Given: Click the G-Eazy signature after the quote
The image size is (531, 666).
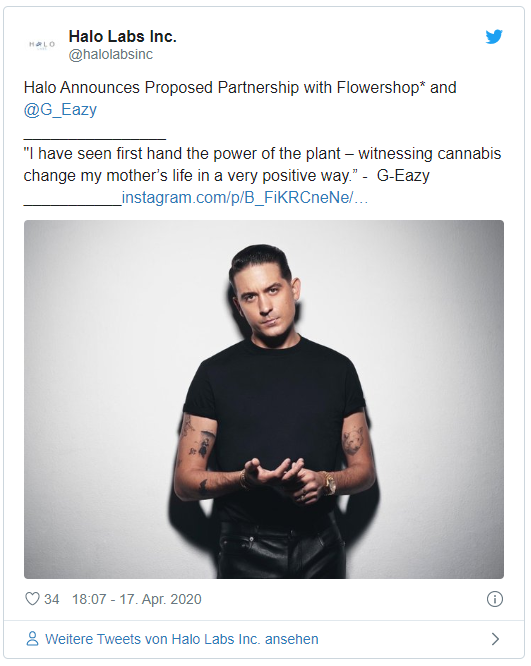Looking at the screenshot, I should [x=403, y=175].
